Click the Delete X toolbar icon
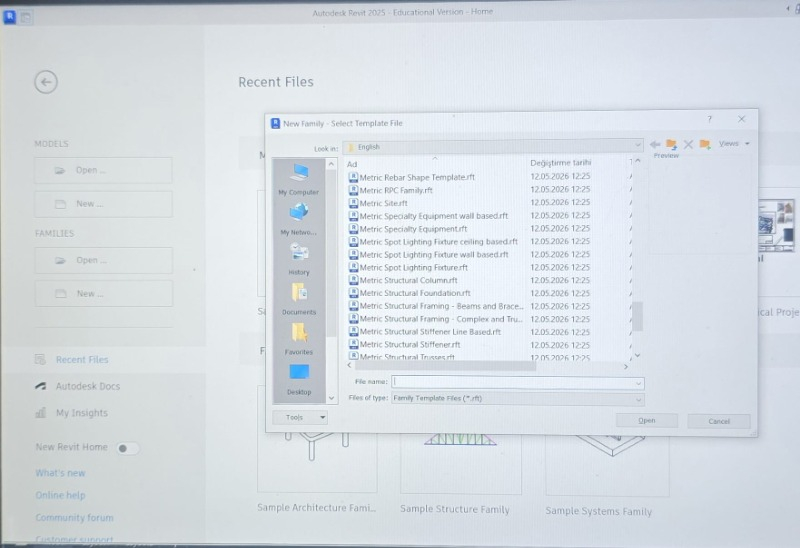Image resolution: width=800 pixels, height=548 pixels. [x=688, y=144]
